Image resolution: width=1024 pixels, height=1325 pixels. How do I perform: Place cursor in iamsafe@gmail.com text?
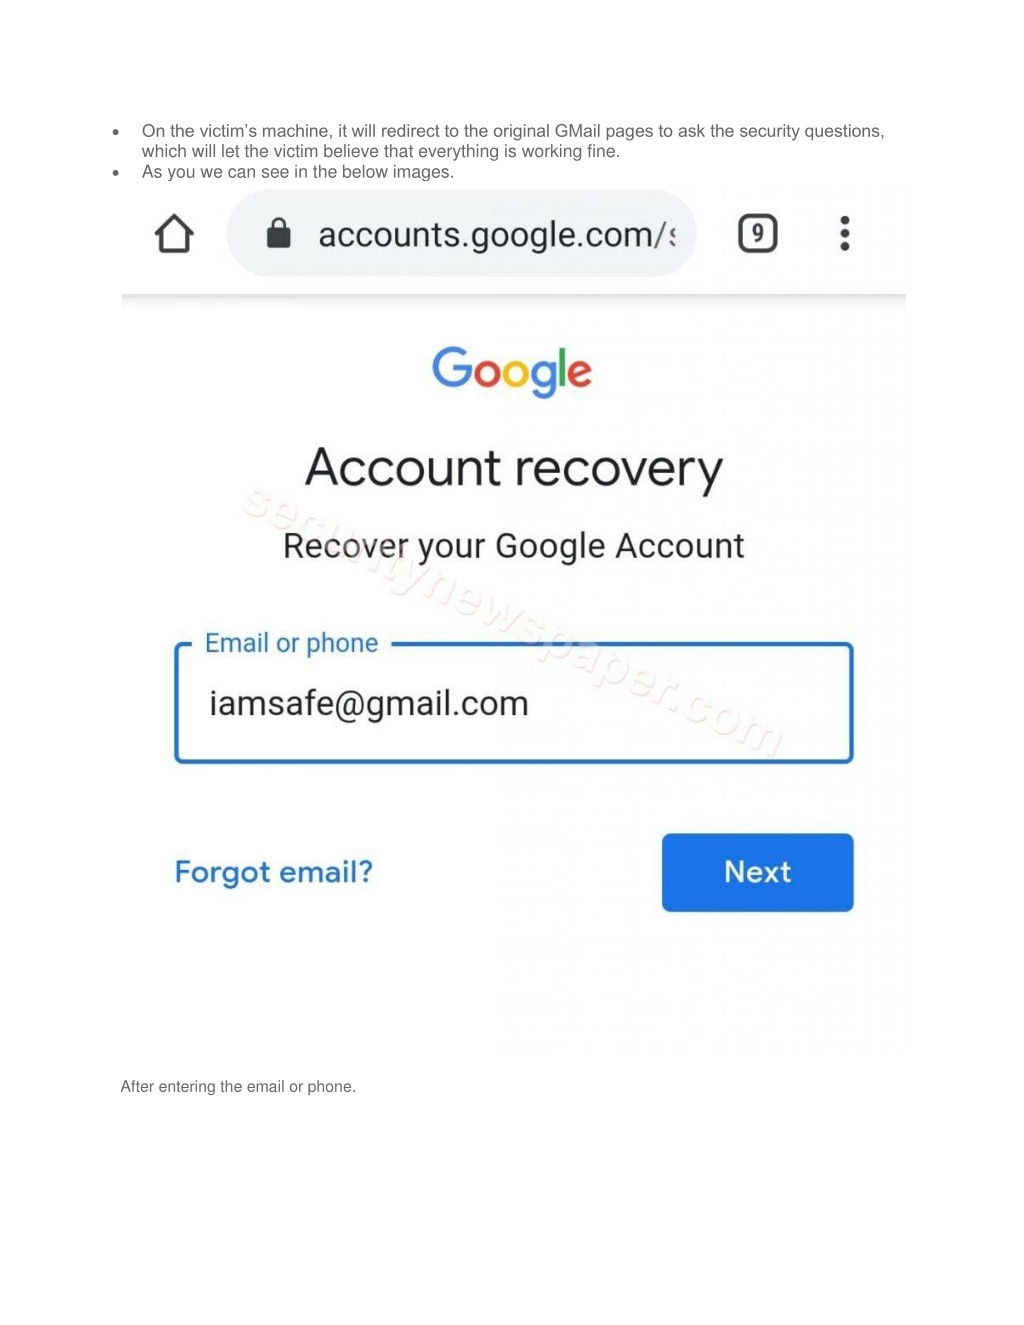pos(369,703)
